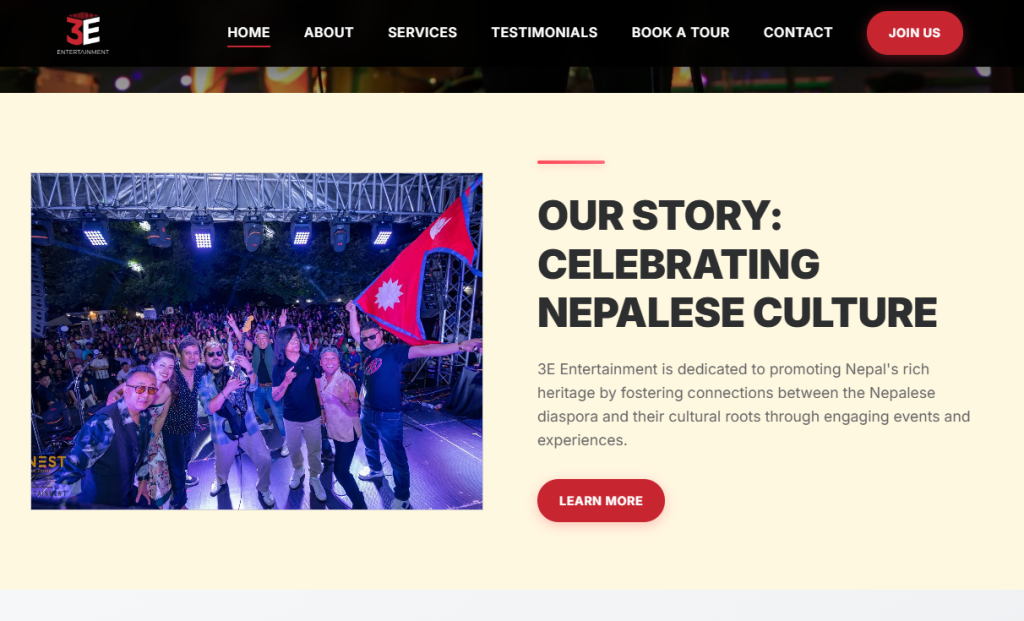
Task: Click the red accent line above heading
Action: [x=571, y=162]
